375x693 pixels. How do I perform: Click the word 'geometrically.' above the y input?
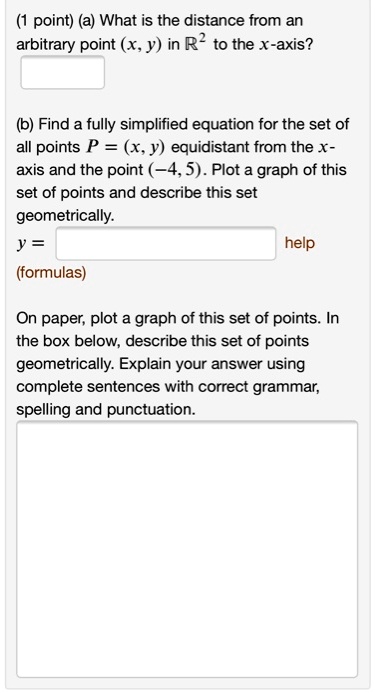point(65,216)
